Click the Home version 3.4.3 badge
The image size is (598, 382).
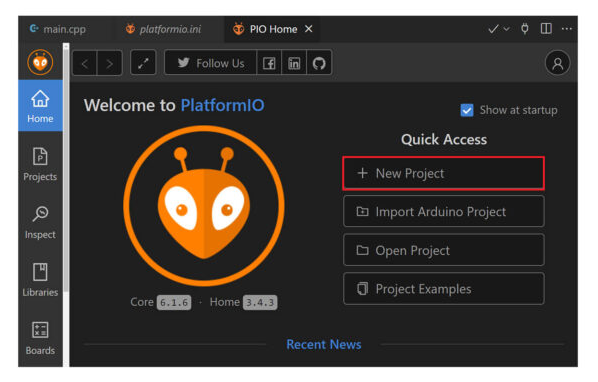[260, 302]
